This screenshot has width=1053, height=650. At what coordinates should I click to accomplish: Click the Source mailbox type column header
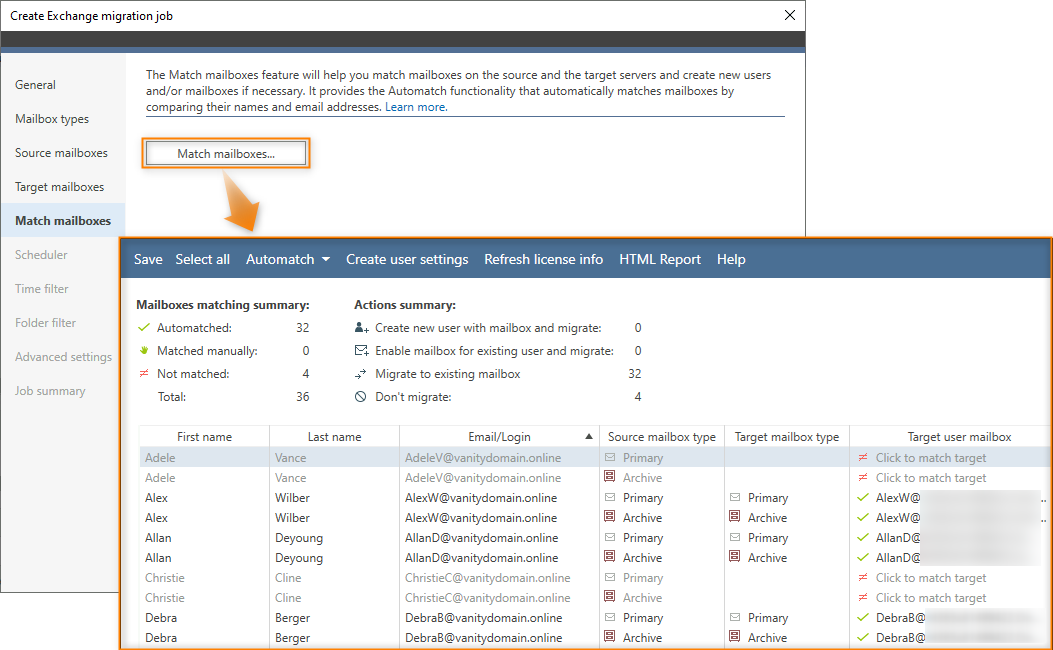click(661, 436)
